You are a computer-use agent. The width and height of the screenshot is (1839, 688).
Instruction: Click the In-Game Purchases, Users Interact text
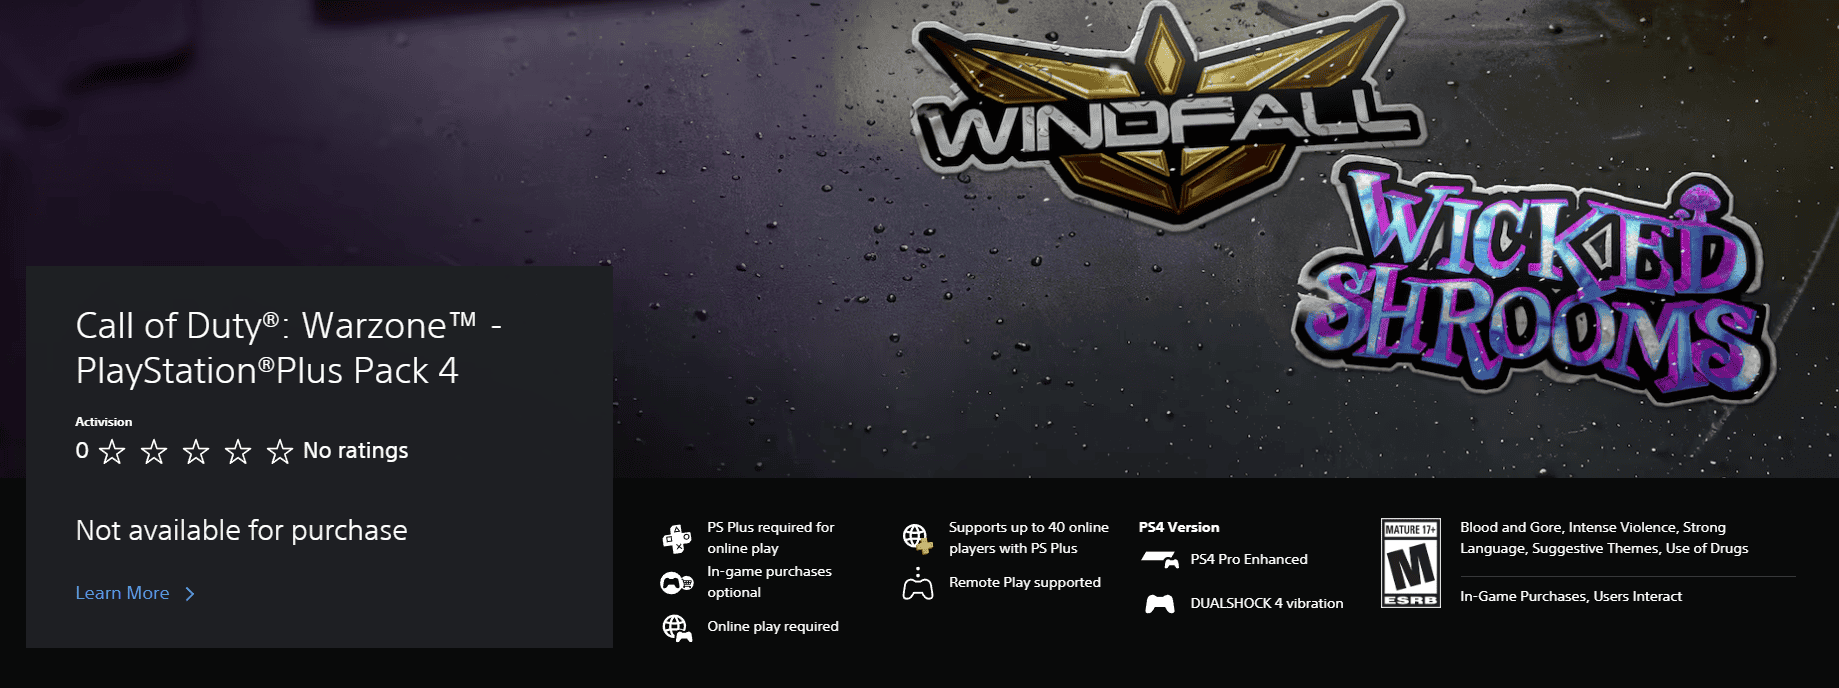1571,596
